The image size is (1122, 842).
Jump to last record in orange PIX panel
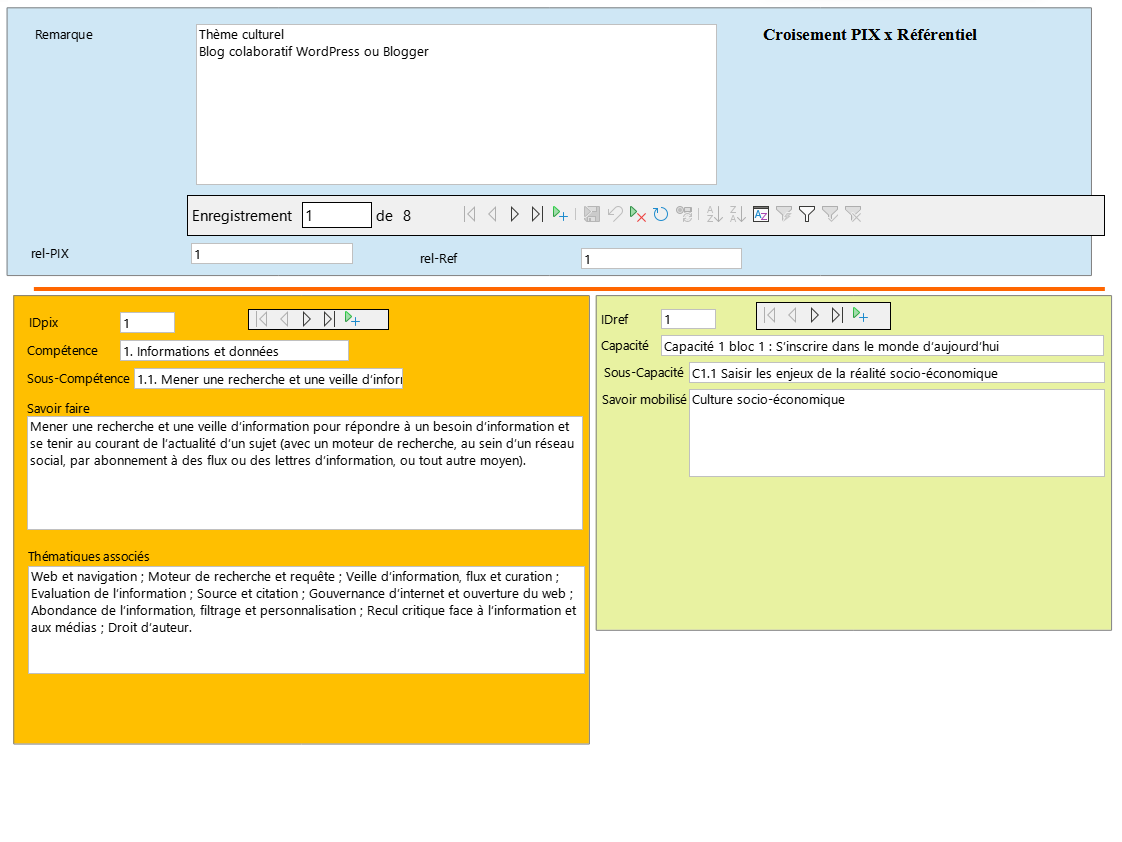tap(328, 320)
